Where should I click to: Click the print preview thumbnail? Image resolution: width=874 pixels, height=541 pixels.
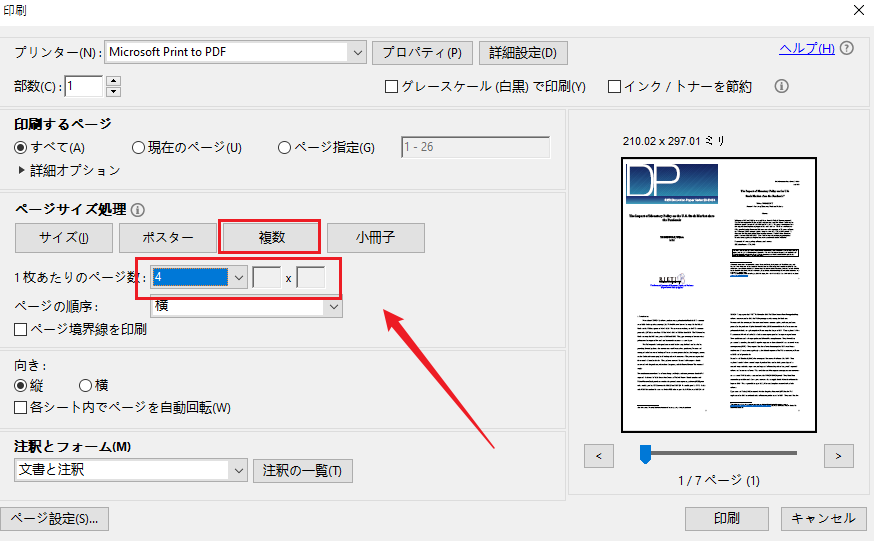(719, 295)
